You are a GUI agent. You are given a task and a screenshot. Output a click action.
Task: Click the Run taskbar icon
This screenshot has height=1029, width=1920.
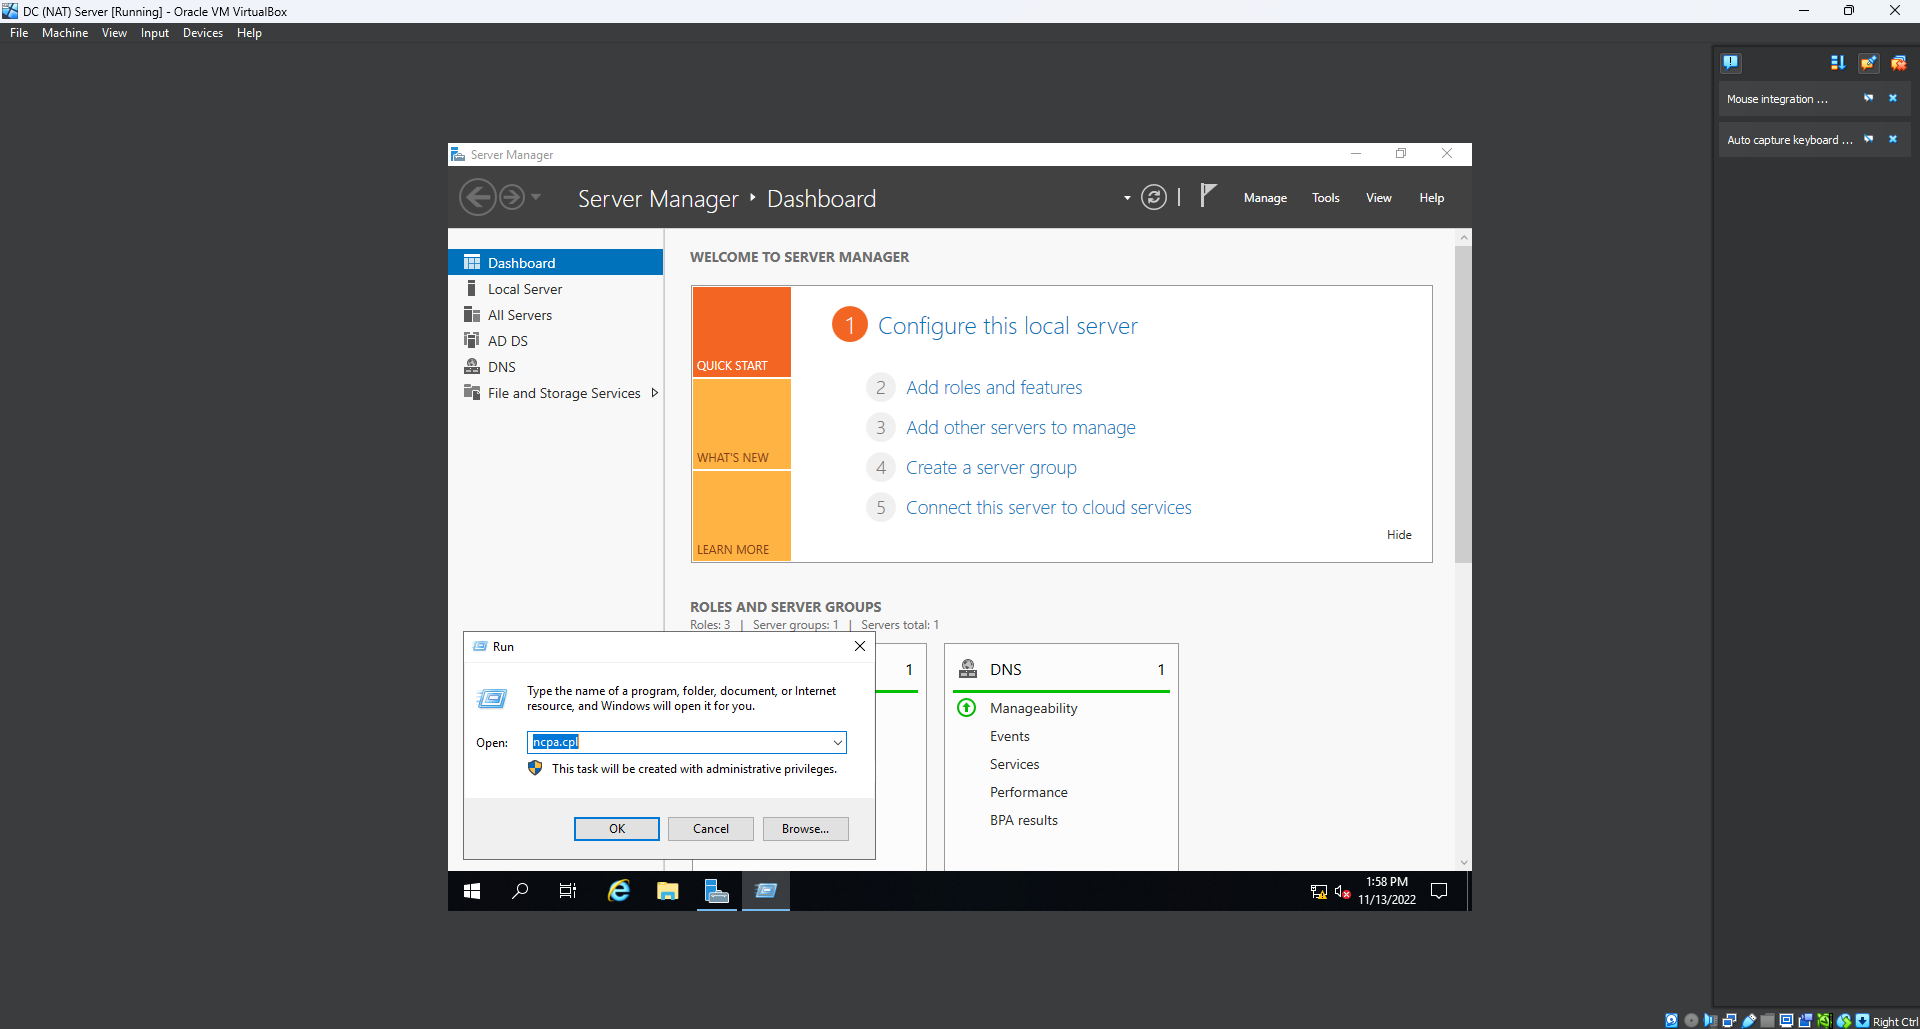point(766,890)
